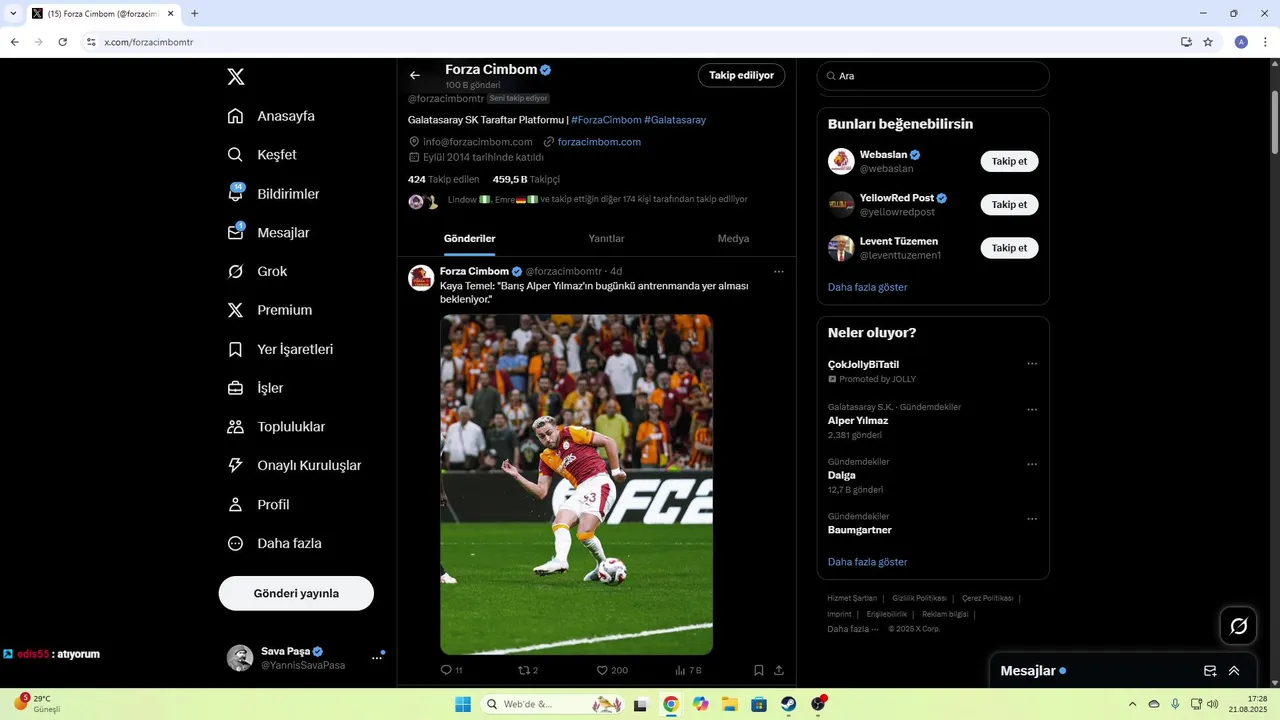This screenshot has height=720, width=1280.
Task: Open Hizmet Şartları footer link
Action: tap(852, 598)
